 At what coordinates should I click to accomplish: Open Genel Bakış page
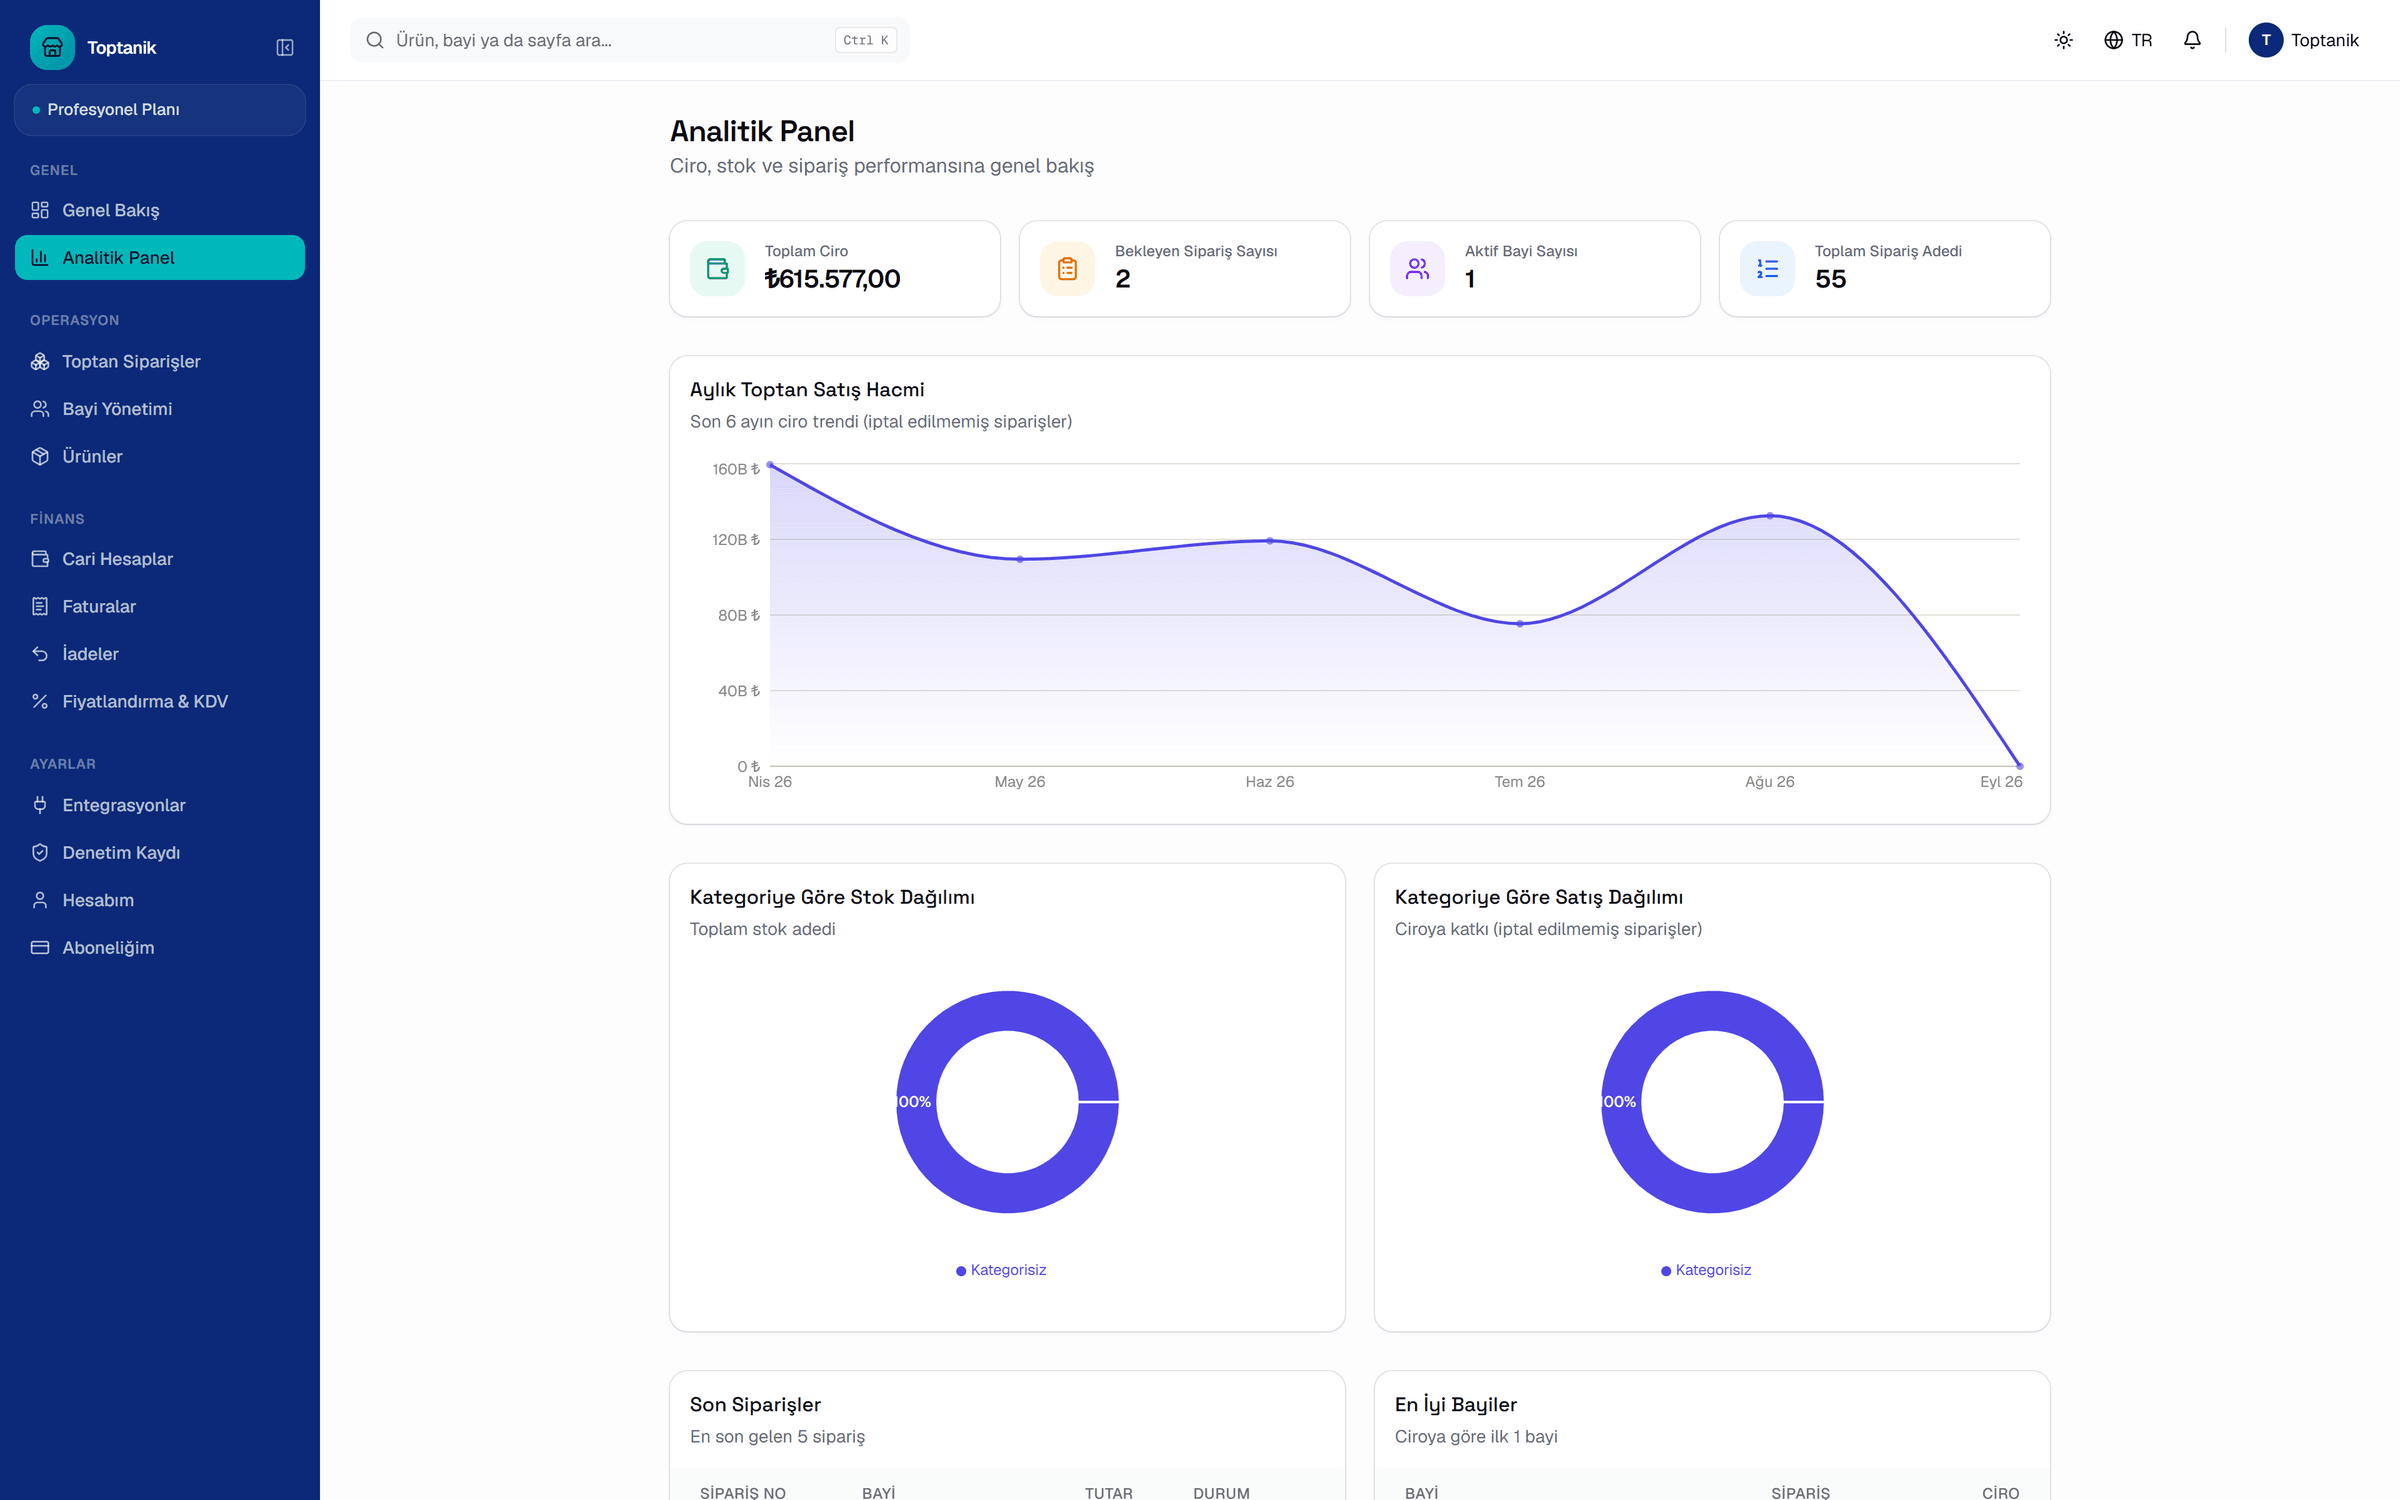(x=160, y=210)
